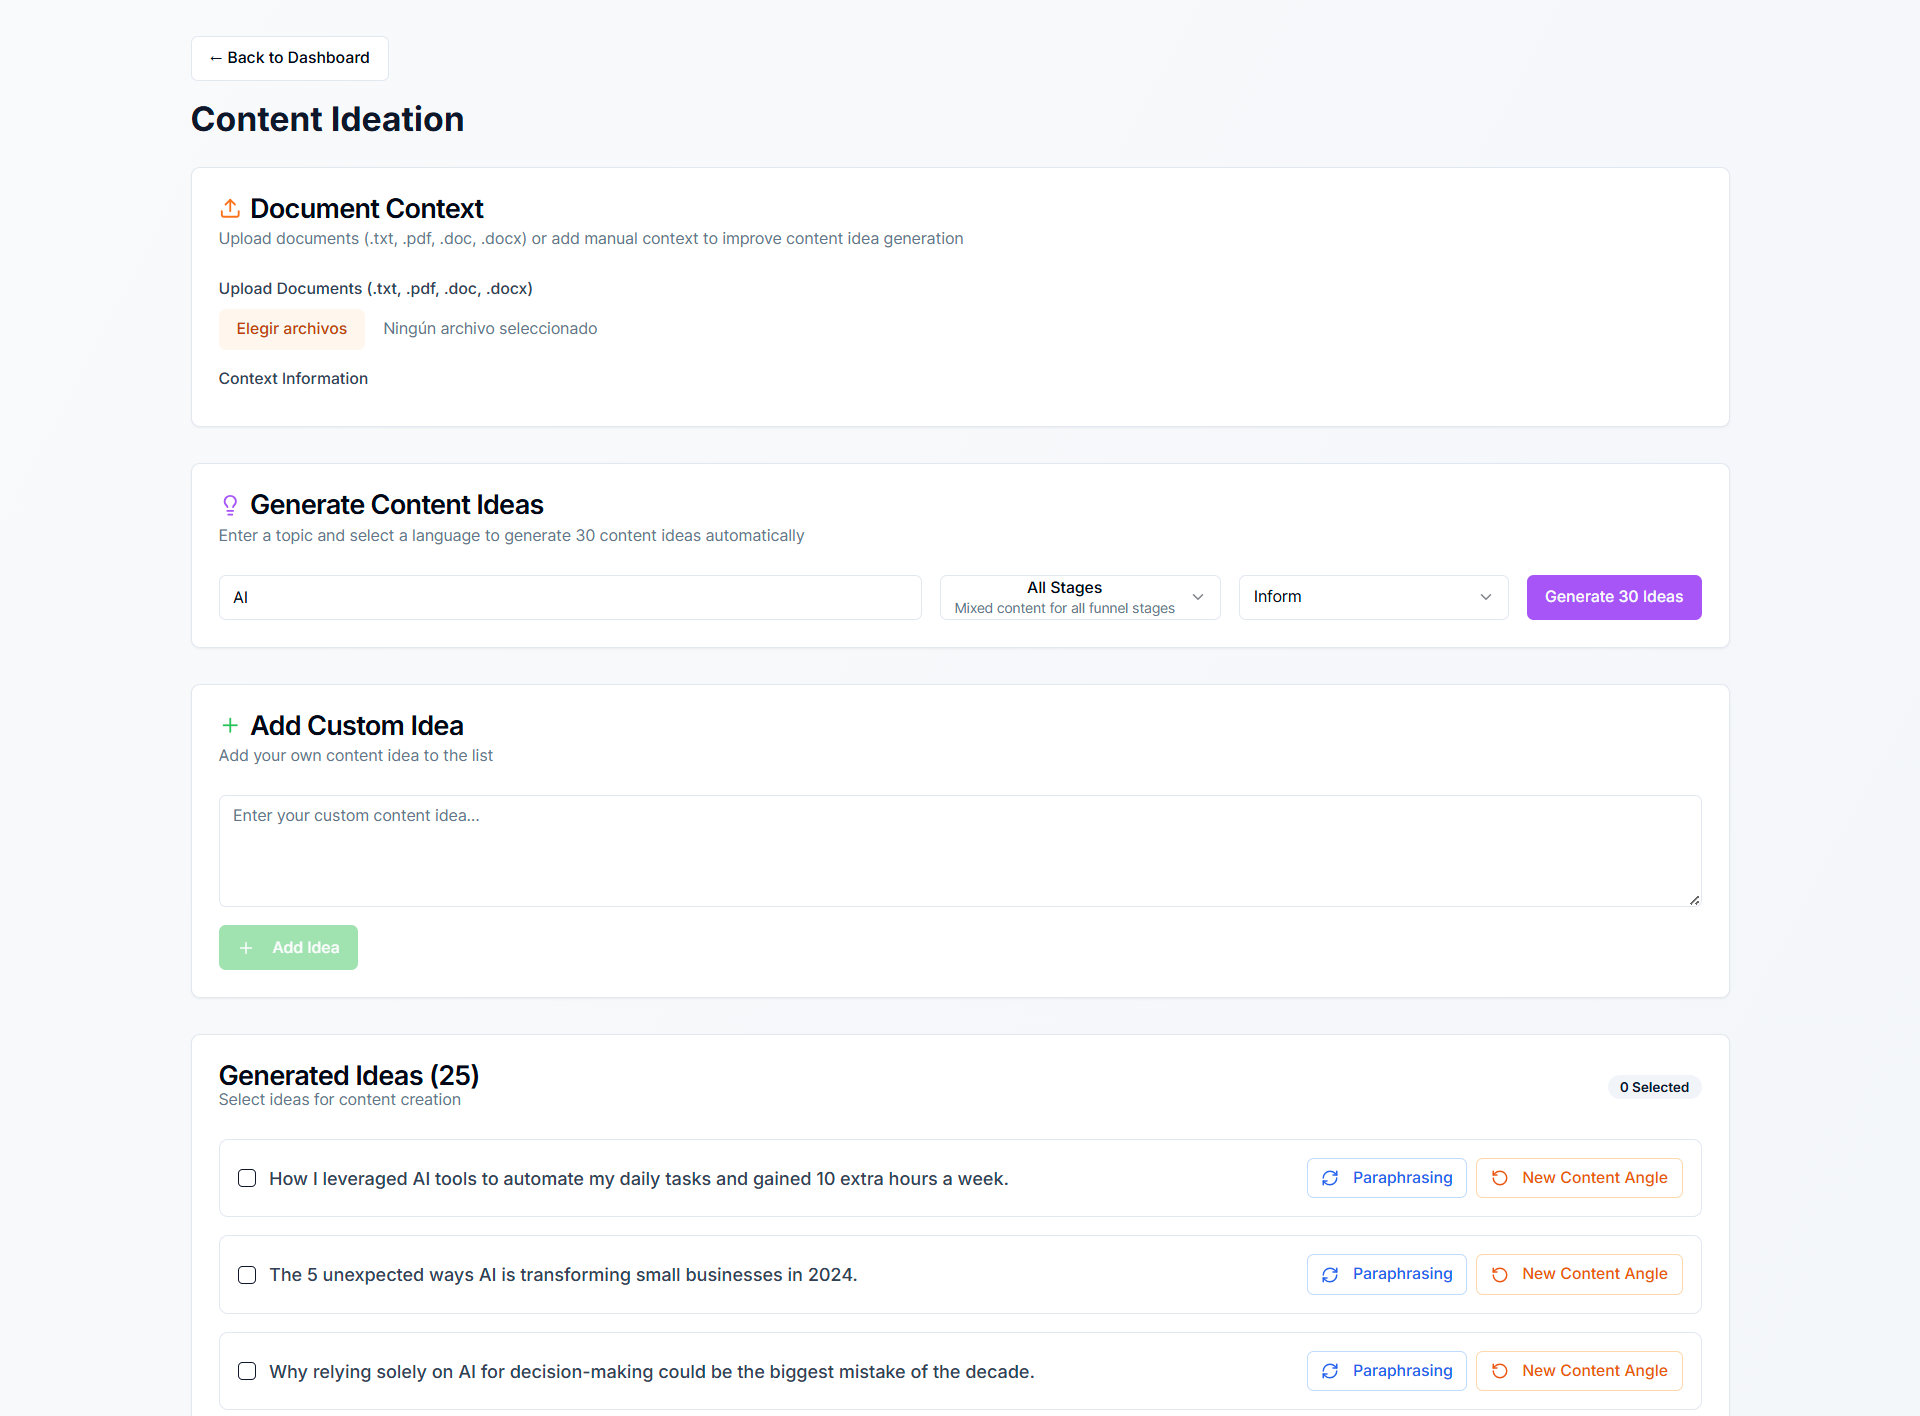
Task: Click the Generated Ideas (25) heading
Action: (349, 1075)
